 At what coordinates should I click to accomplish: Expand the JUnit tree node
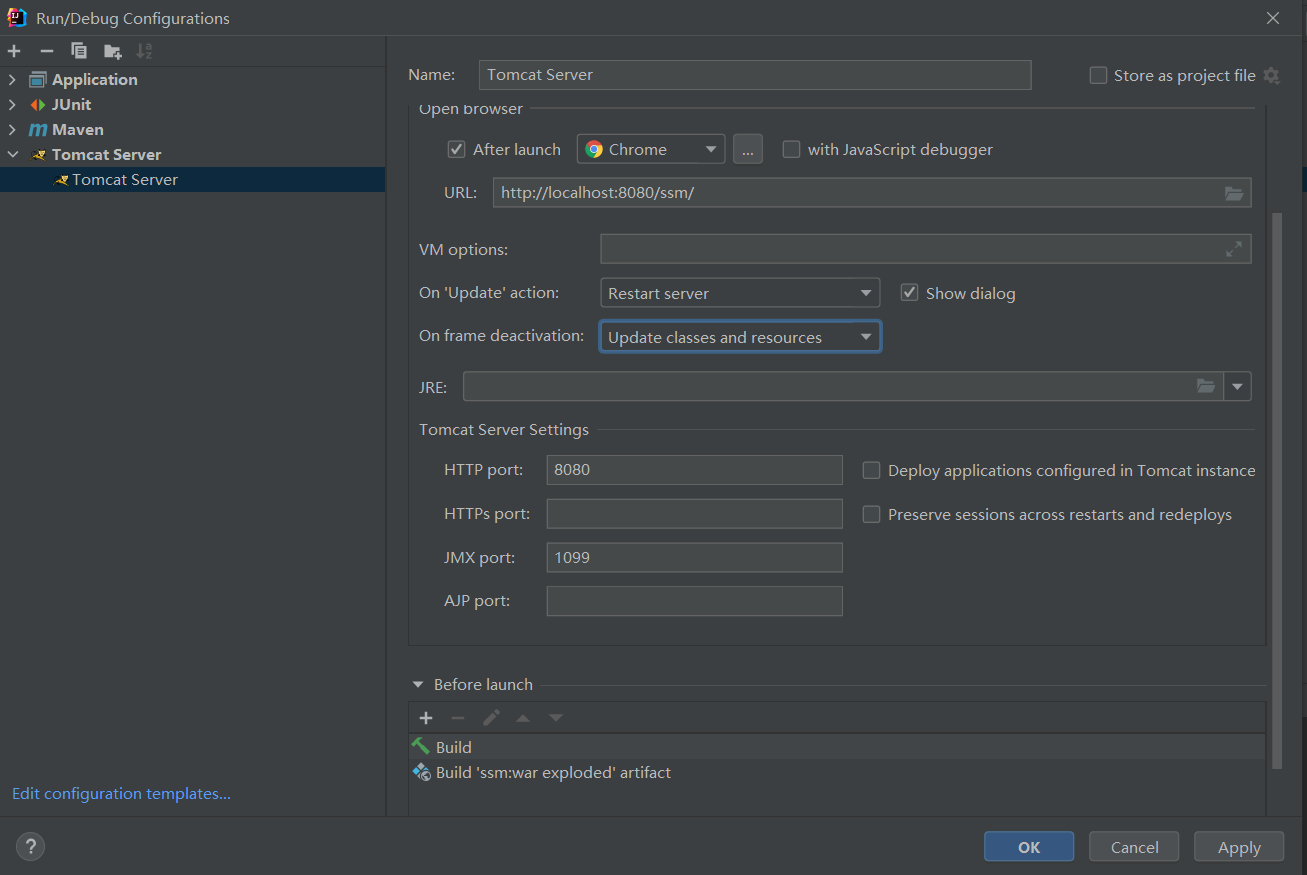tap(13, 105)
